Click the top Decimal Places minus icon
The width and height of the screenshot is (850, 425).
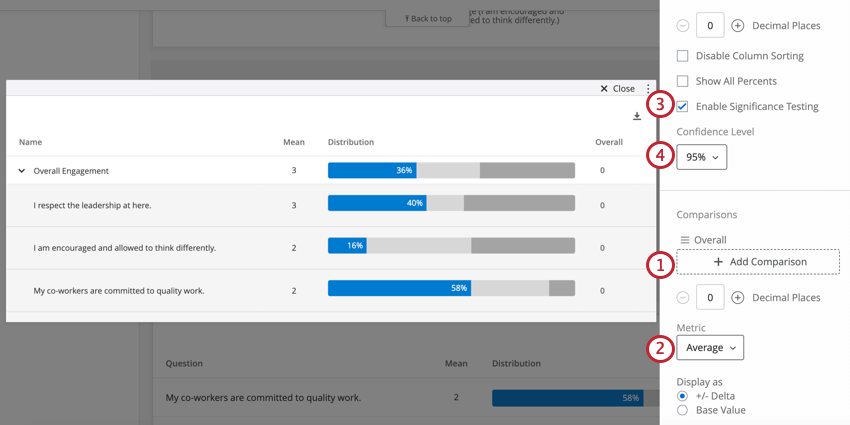pos(683,26)
